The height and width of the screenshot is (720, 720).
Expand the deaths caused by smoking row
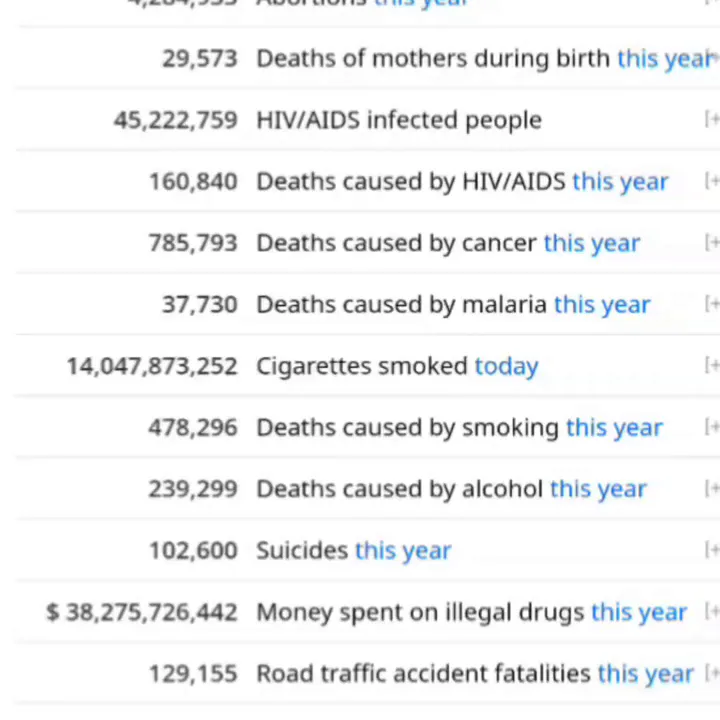pyautogui.click(x=712, y=427)
